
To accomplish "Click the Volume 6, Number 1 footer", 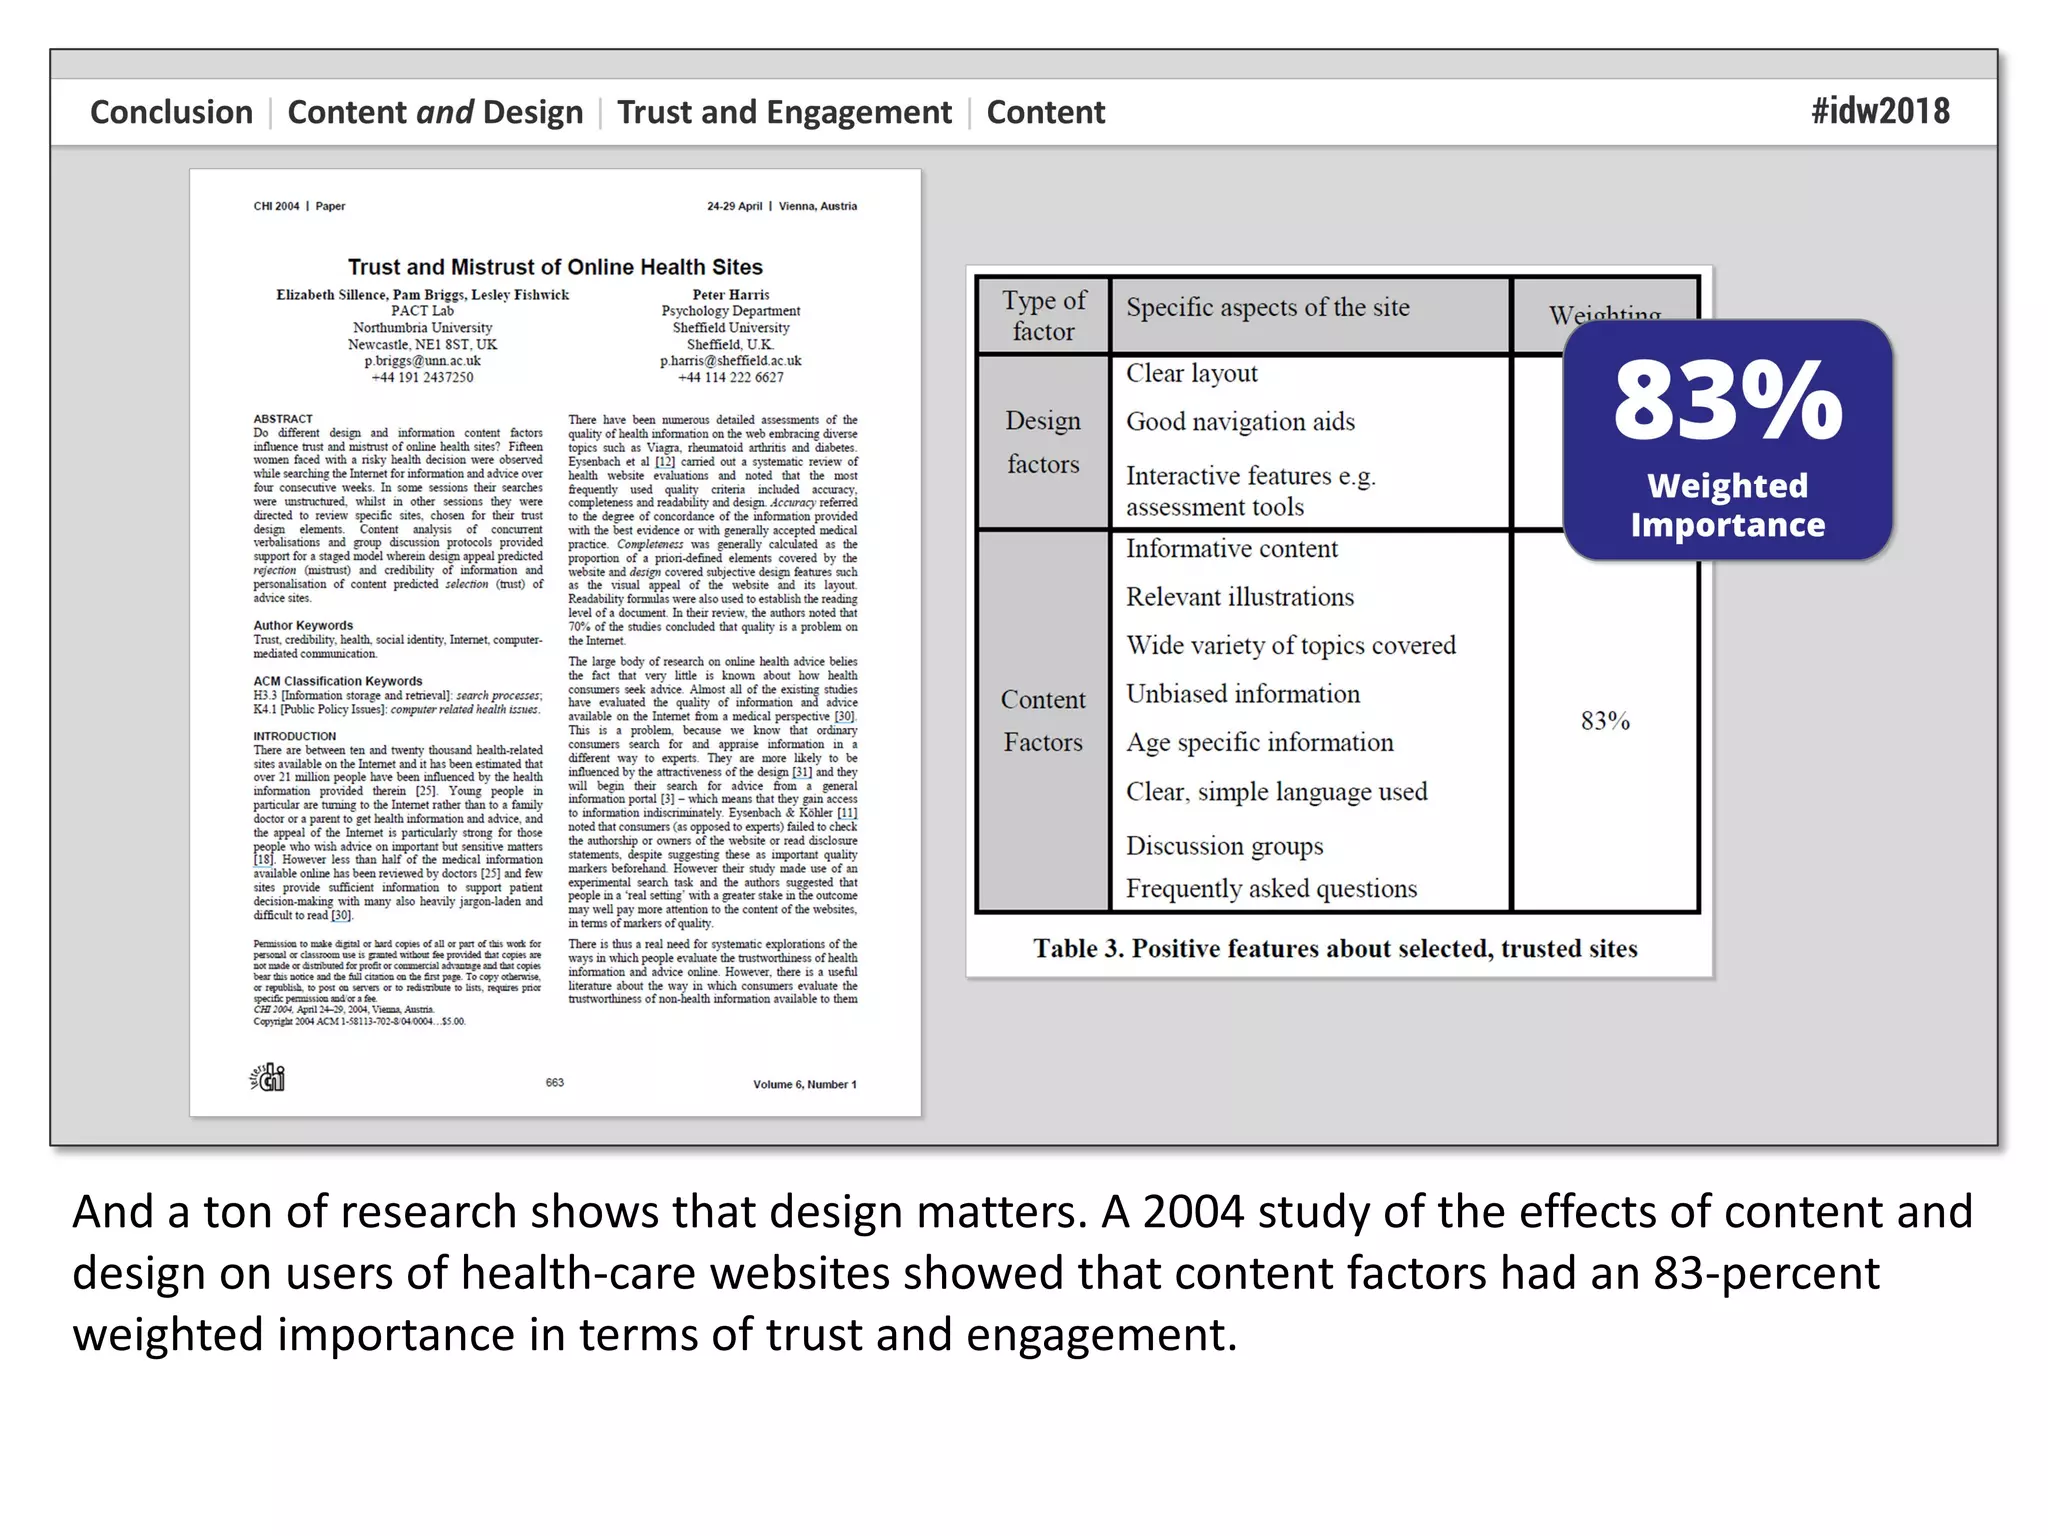I will pyautogui.click(x=805, y=1084).
